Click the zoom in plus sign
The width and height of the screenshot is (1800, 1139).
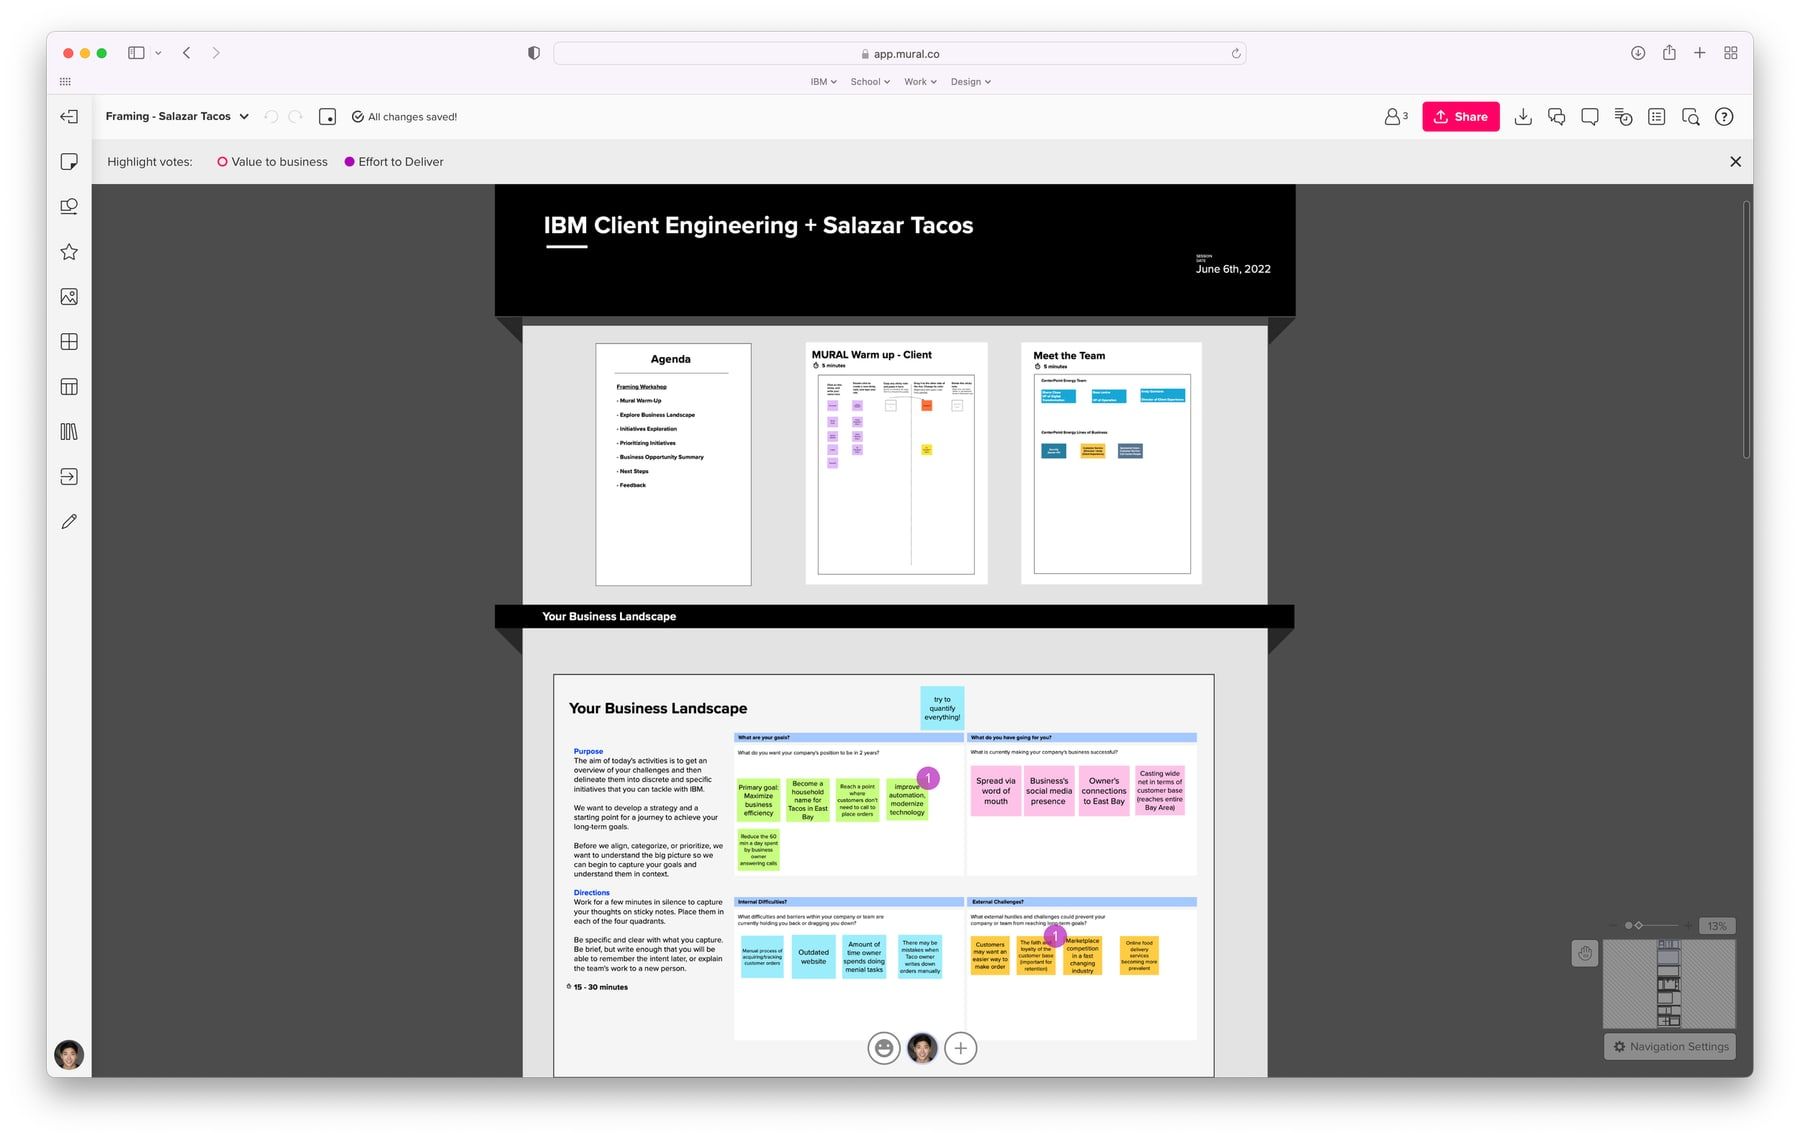point(1689,926)
